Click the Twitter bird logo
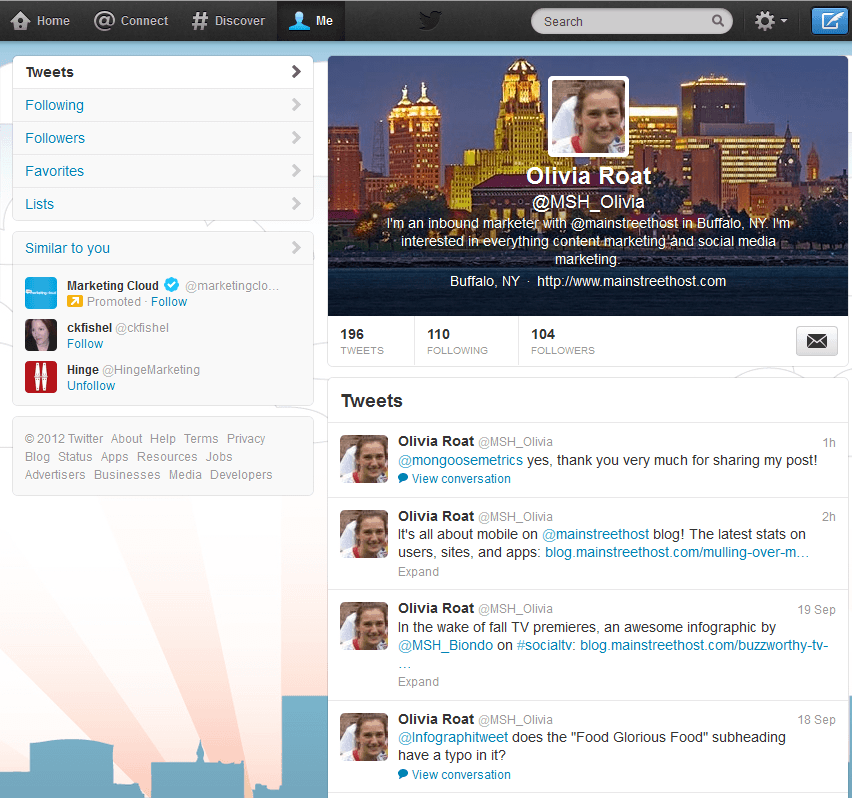Image resolution: width=852 pixels, height=798 pixels. click(430, 21)
